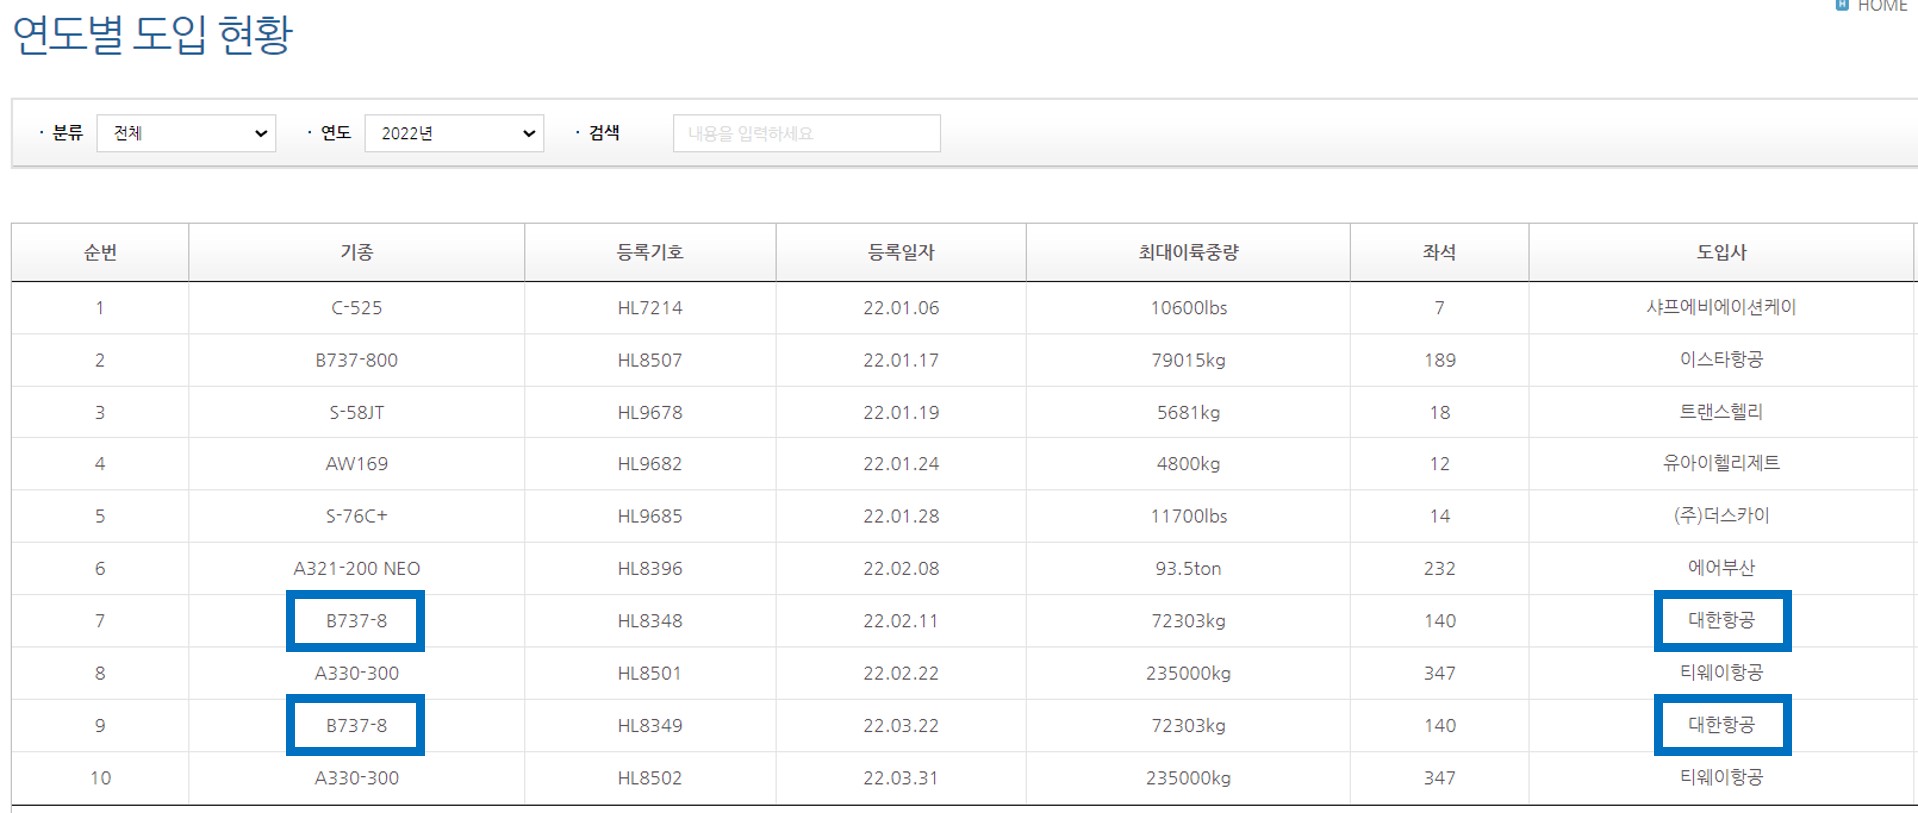This screenshot has width=1918, height=813.
Task: Click registration code HL8349
Action: (650, 725)
